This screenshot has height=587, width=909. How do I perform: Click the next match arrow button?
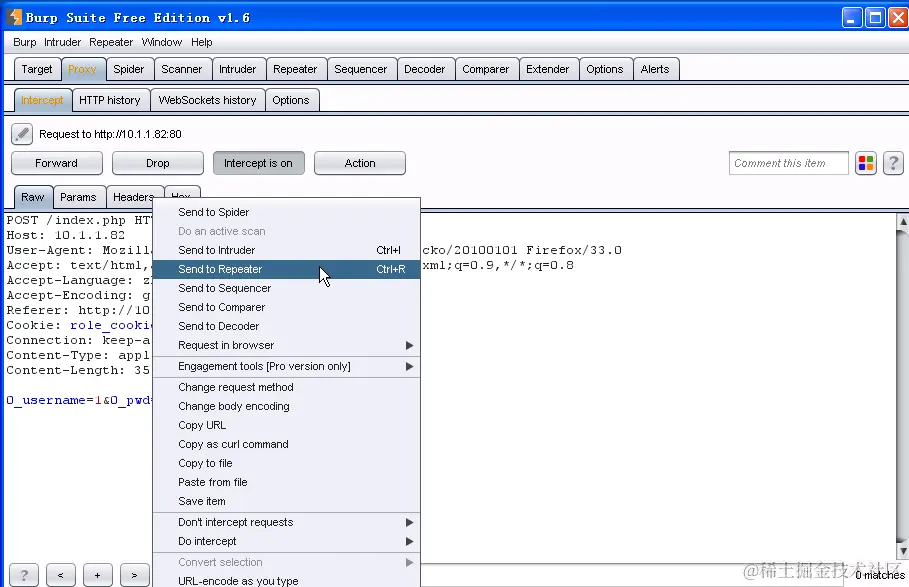134,575
